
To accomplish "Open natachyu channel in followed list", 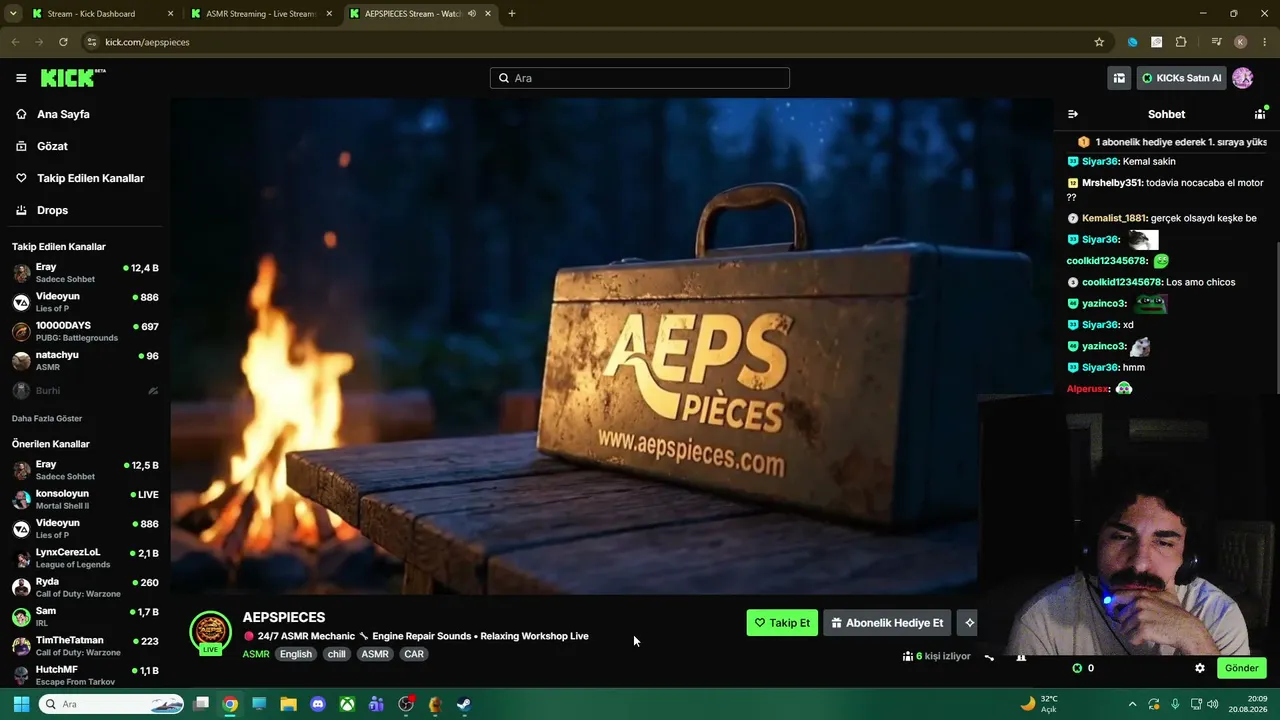I will pos(85,361).
